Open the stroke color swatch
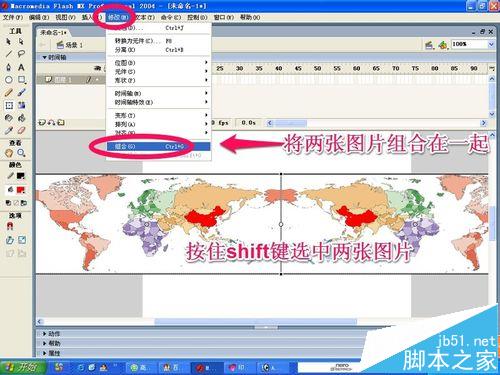500x375 pixels. coord(21,176)
